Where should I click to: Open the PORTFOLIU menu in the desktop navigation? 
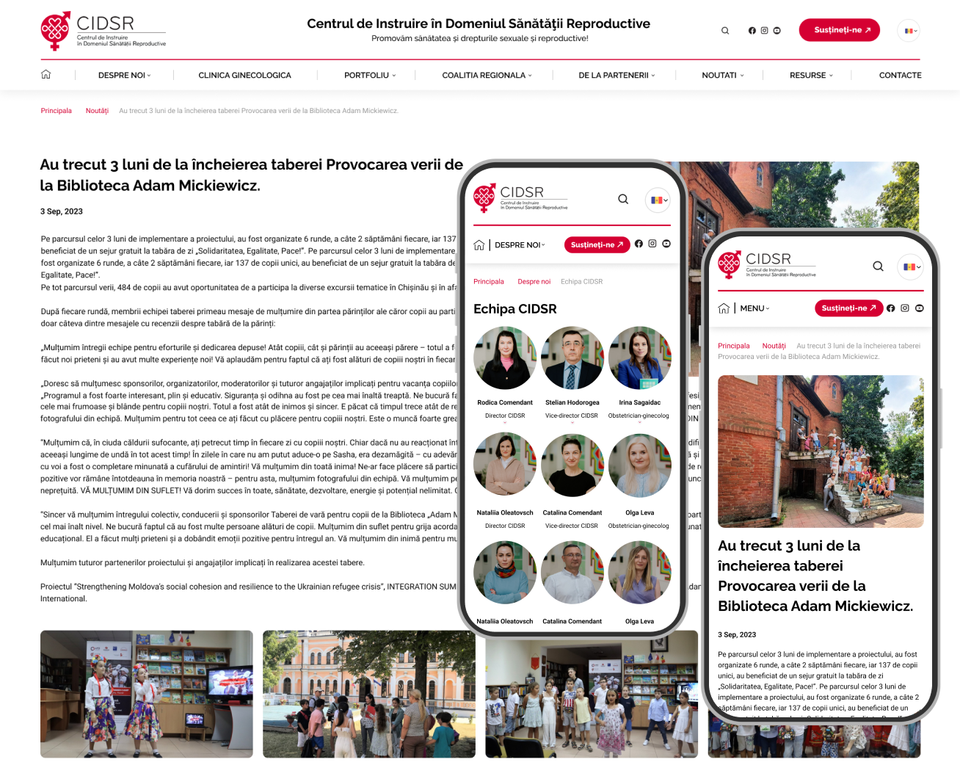click(x=369, y=75)
